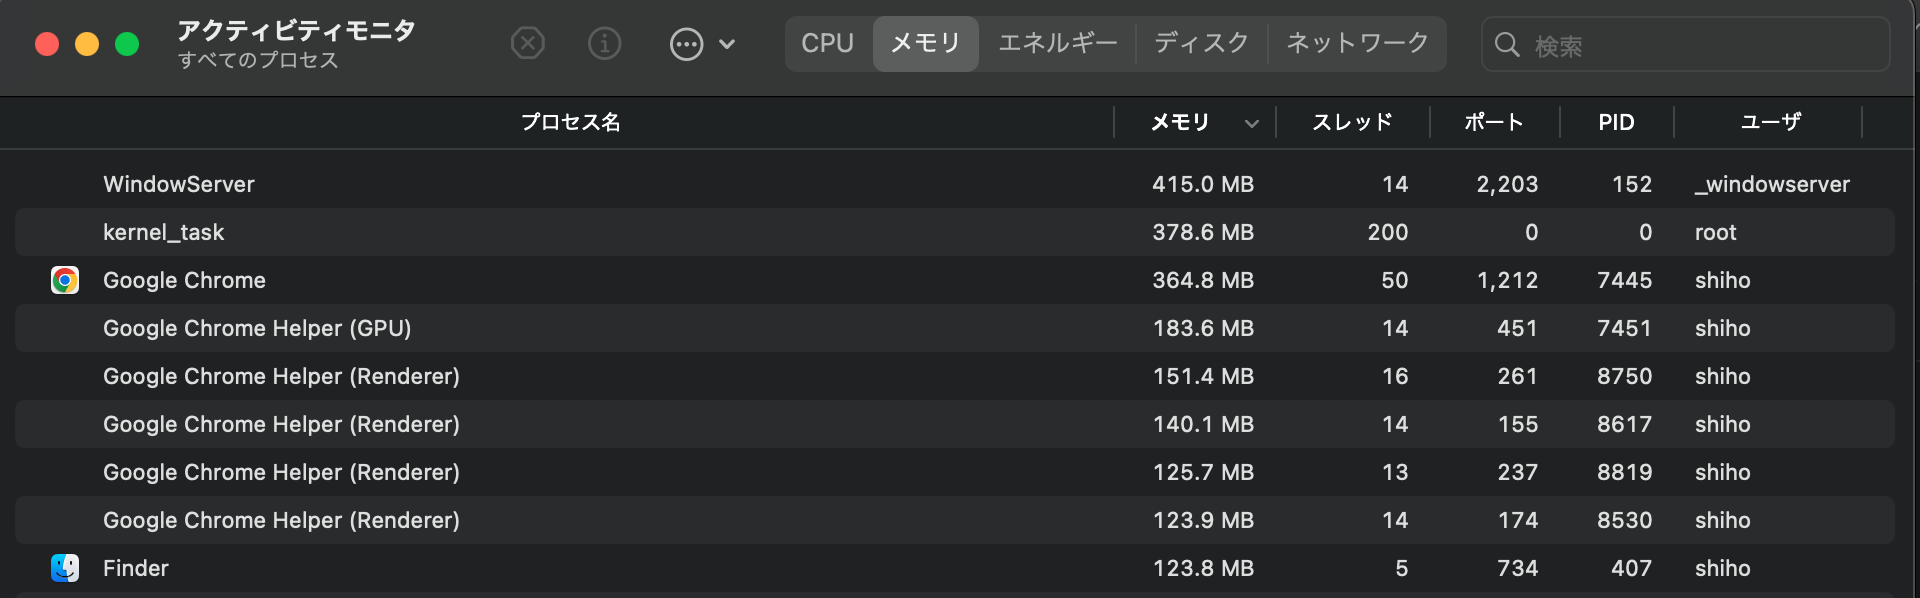1920x598 pixels.
Task: Click the ellipsis more-options icon
Action: click(x=686, y=44)
